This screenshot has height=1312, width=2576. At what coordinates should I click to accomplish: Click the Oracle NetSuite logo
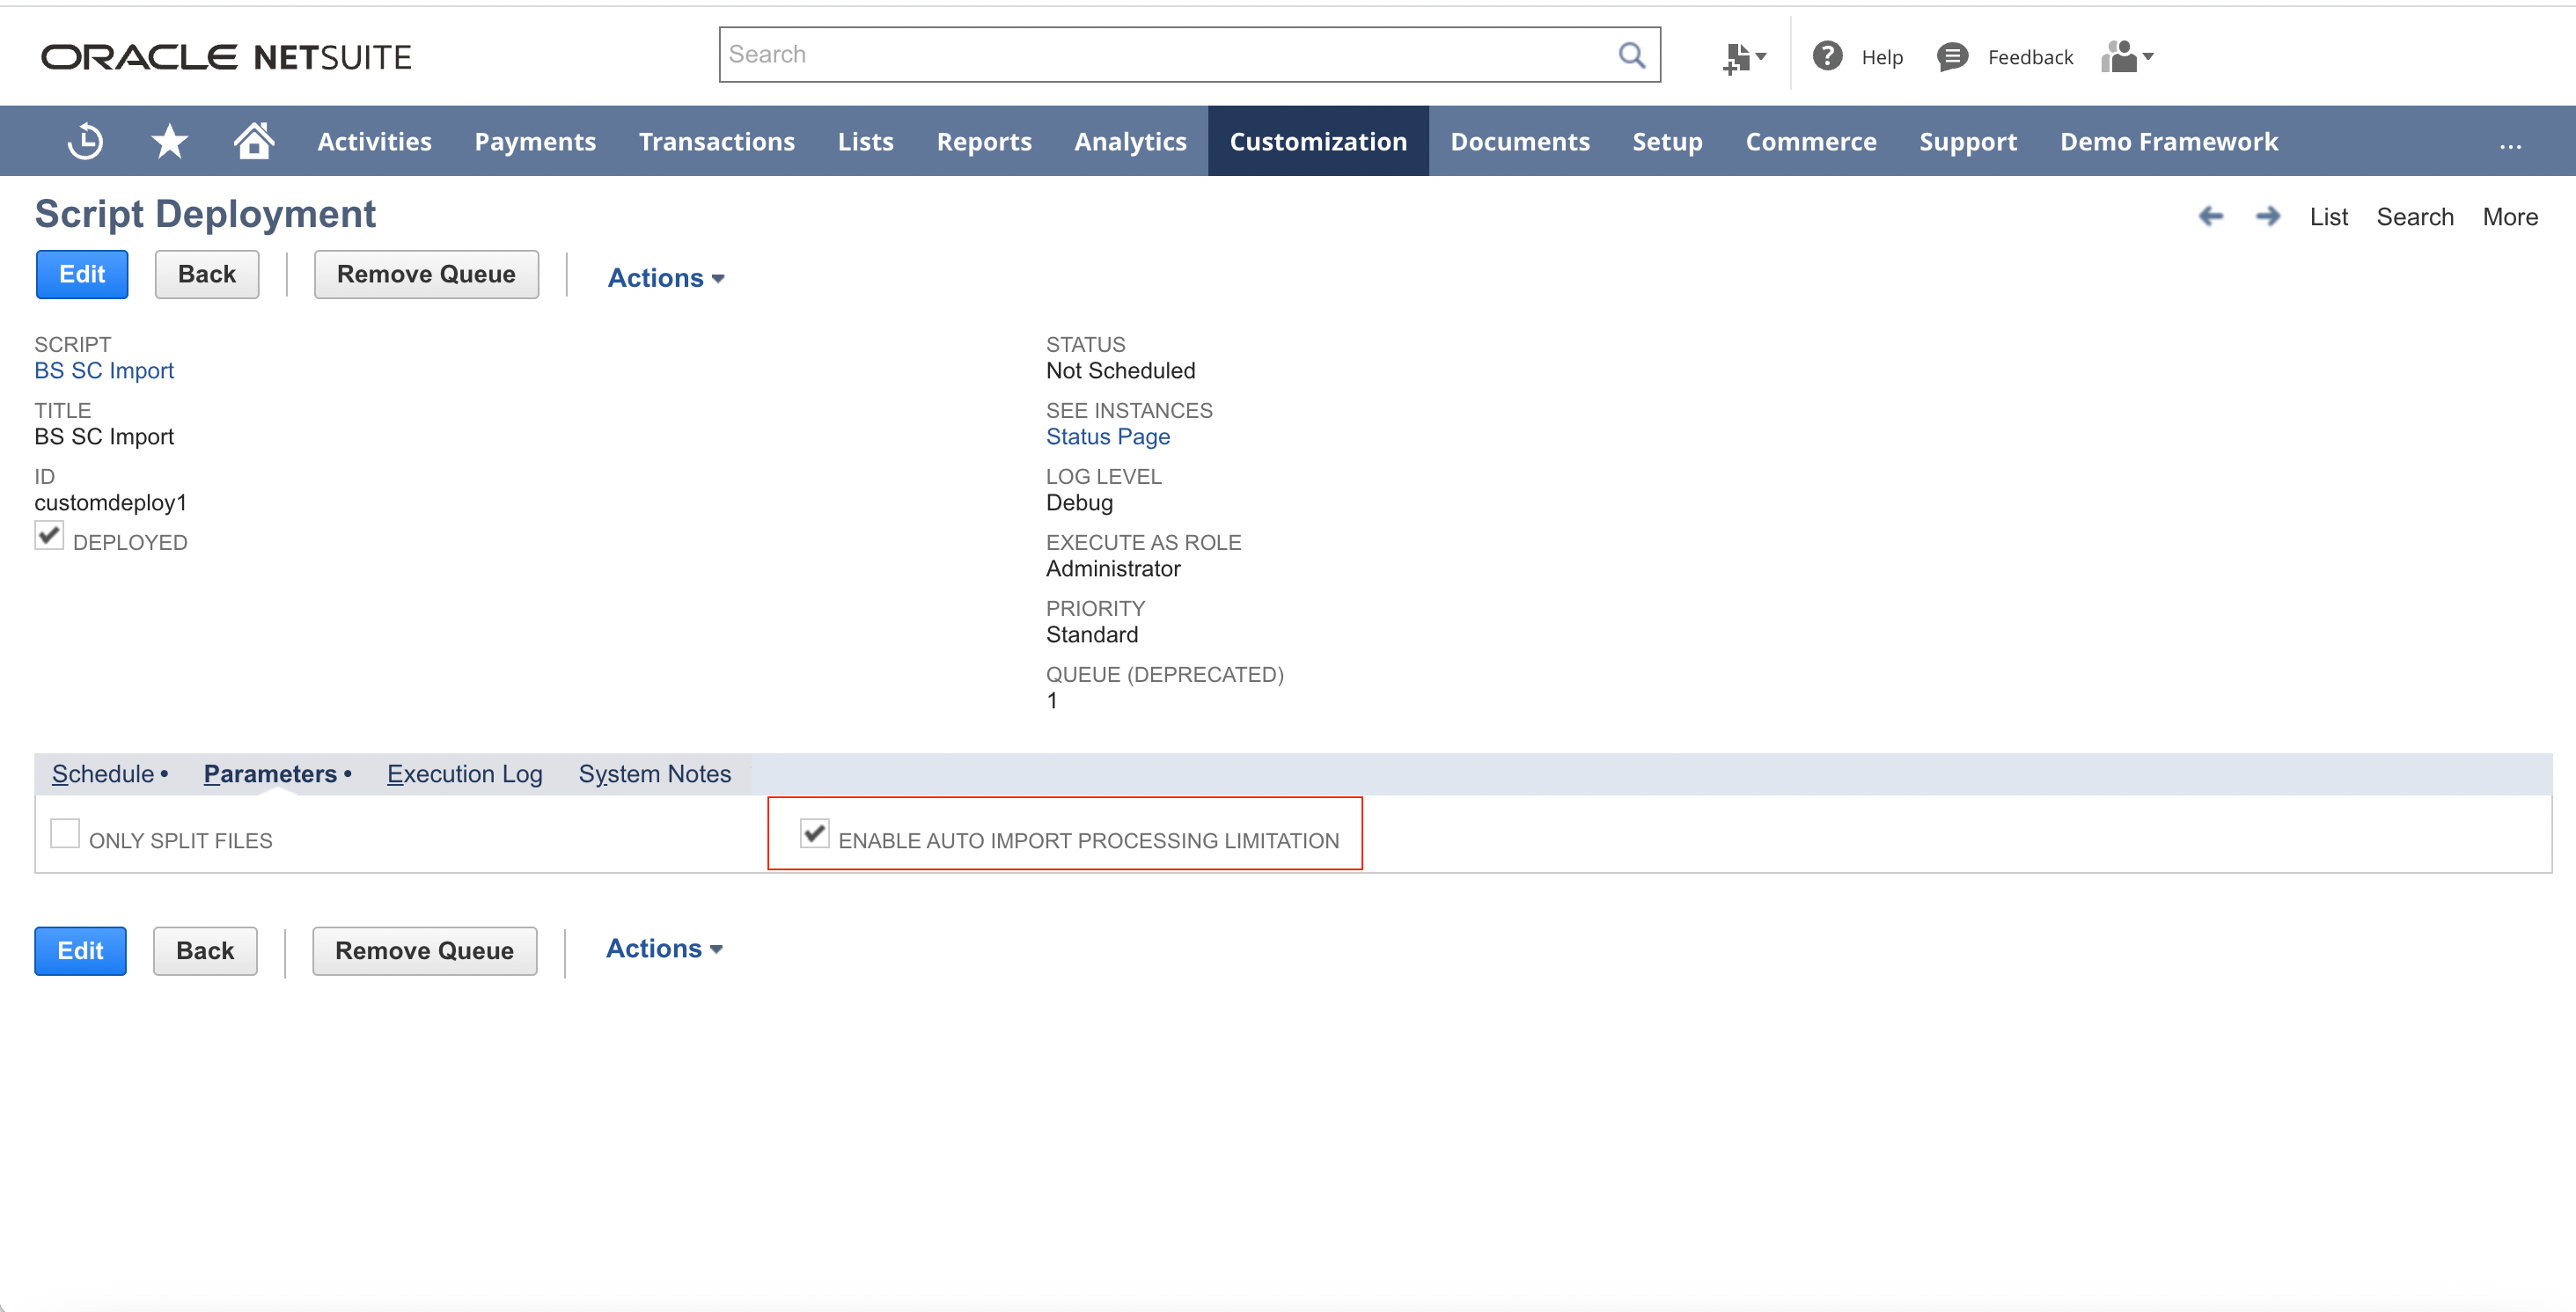pos(226,57)
